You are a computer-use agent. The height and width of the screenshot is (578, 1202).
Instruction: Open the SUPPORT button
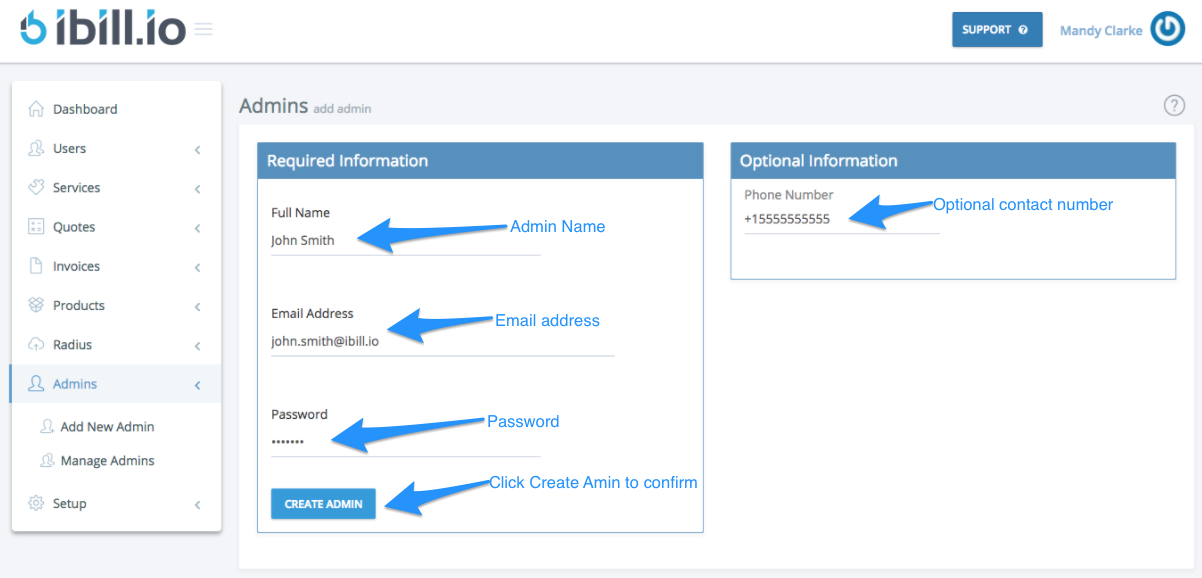point(996,29)
